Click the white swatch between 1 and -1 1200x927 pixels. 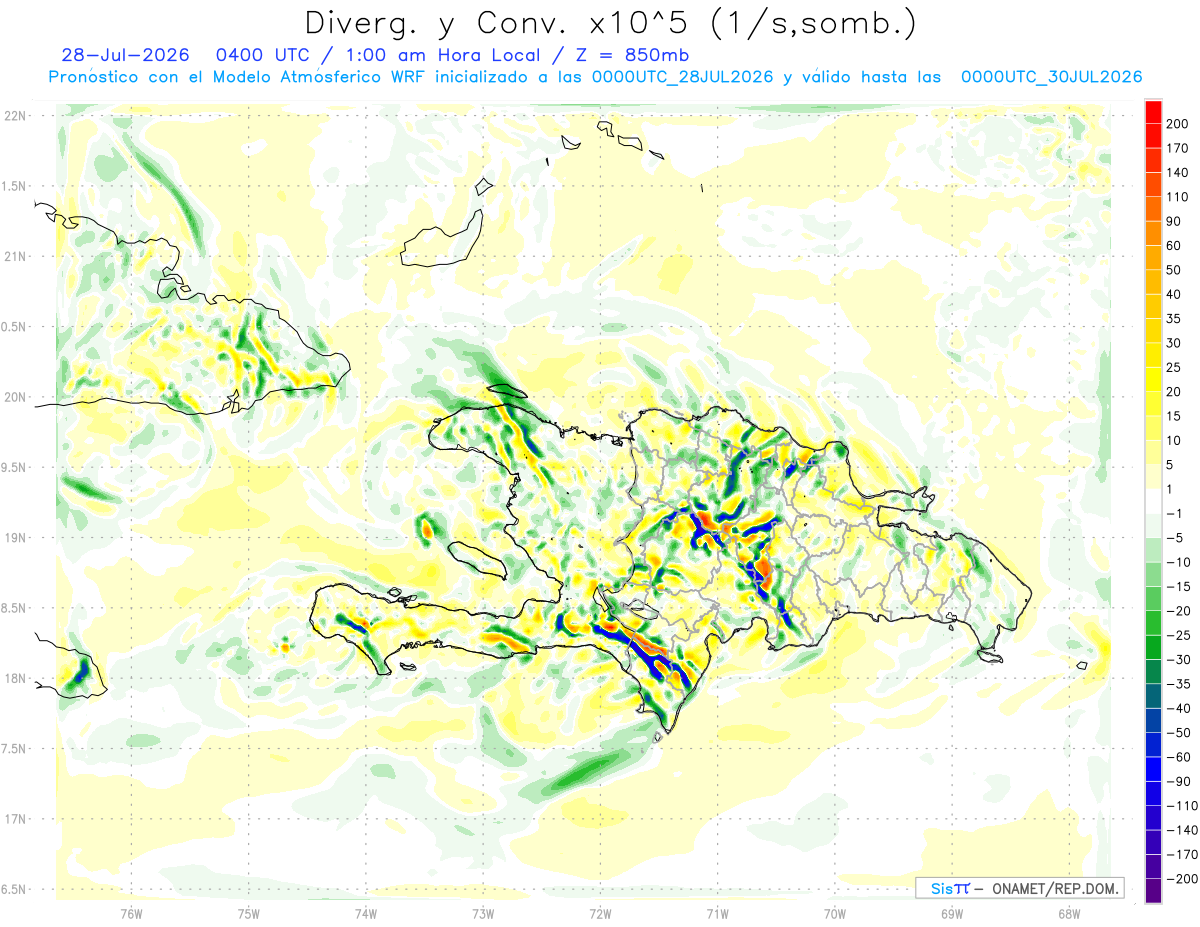(1153, 501)
